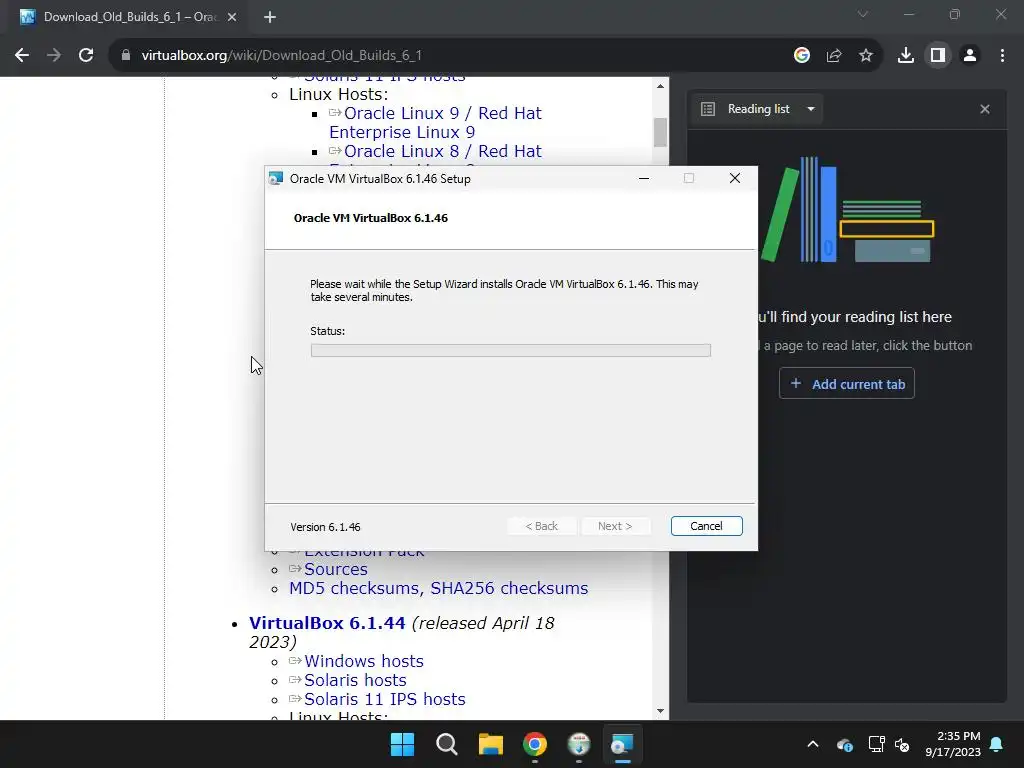The height and width of the screenshot is (768, 1024).
Task: Close the Reading list side panel
Action: (x=985, y=109)
